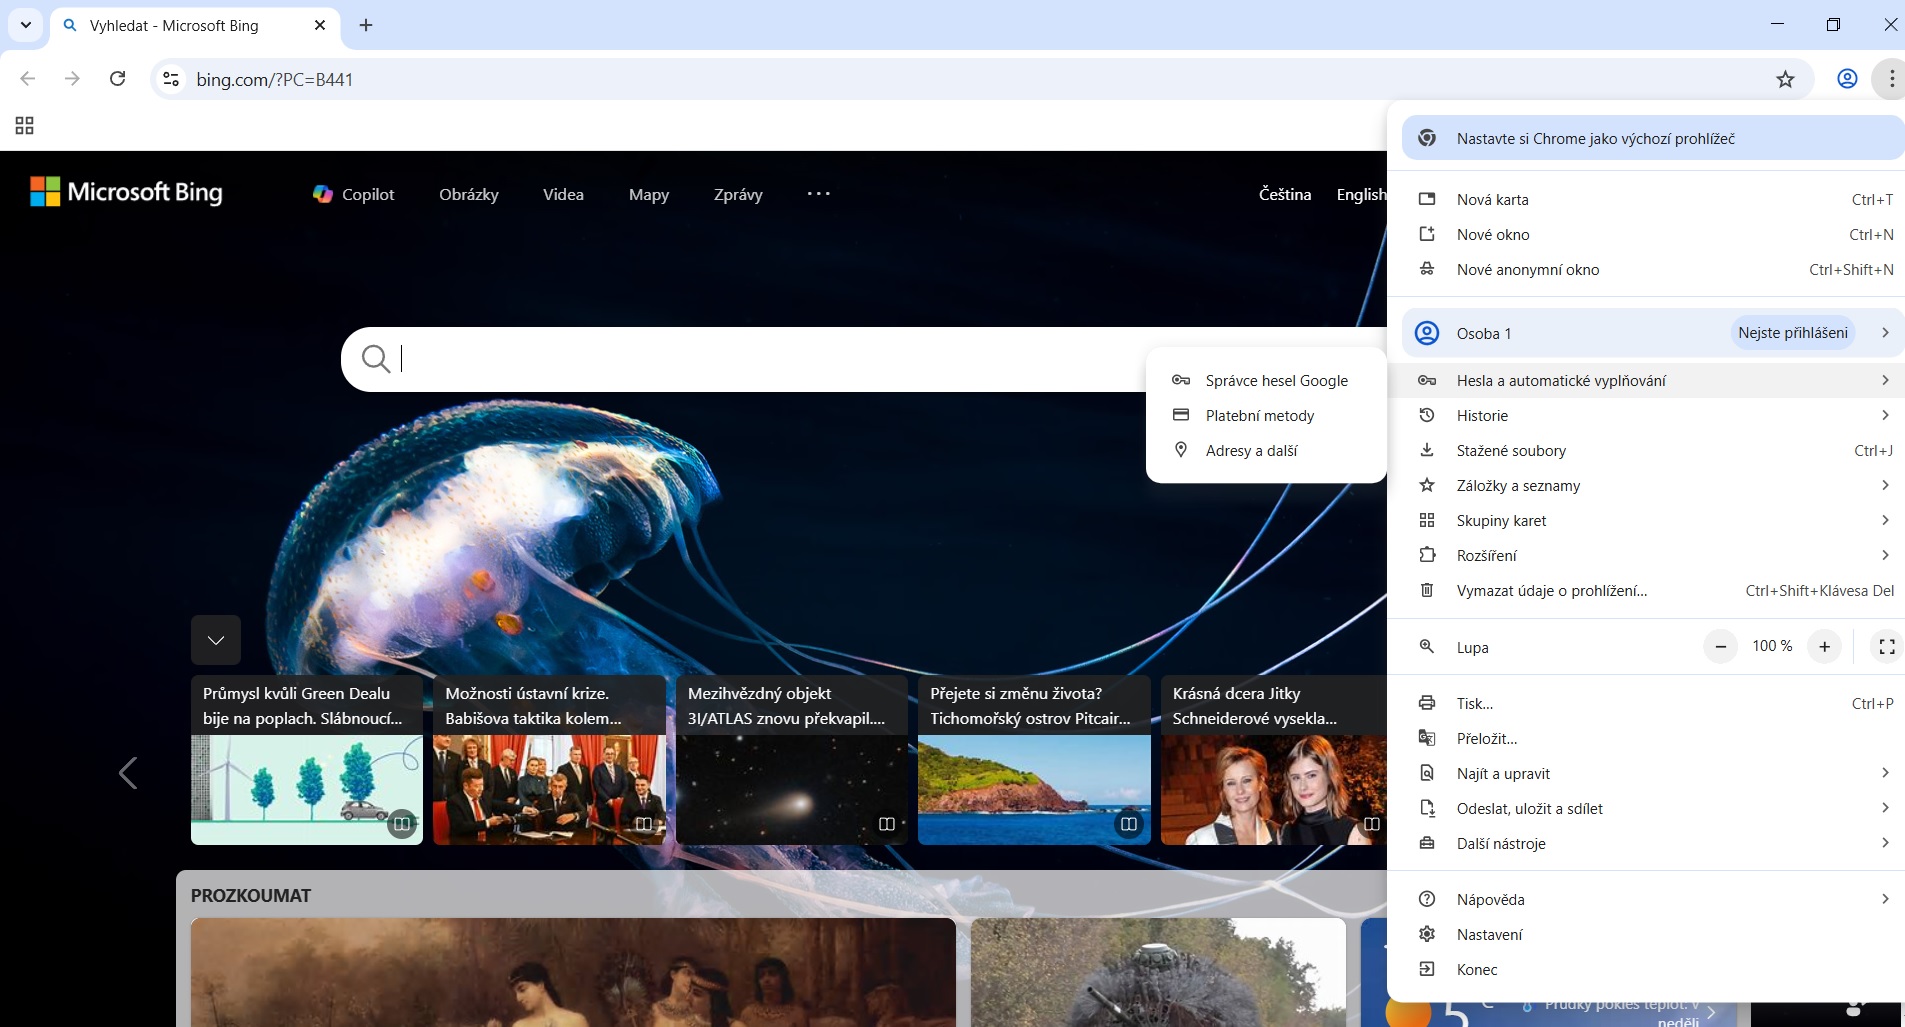The height and width of the screenshot is (1027, 1905).
Task: Decrease zoom with the minus button
Action: click(1720, 647)
